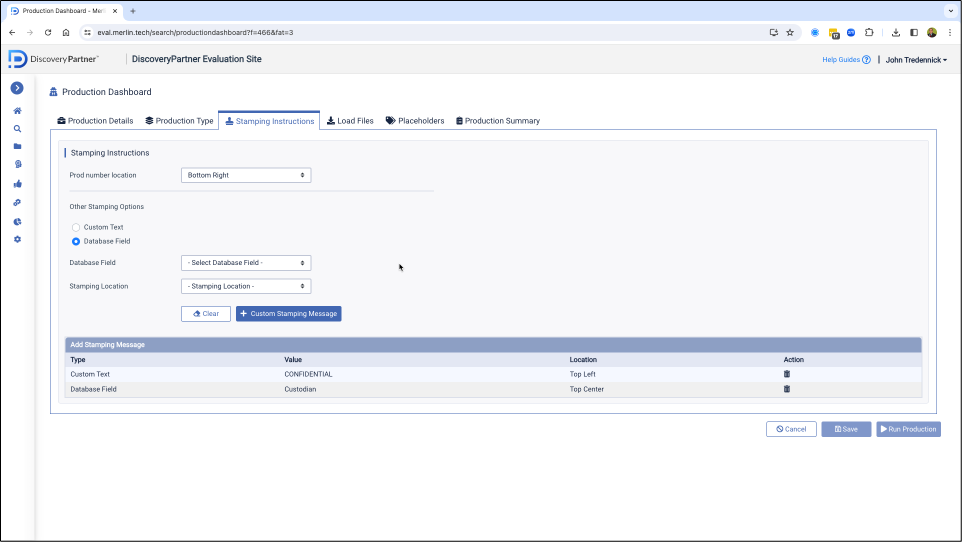Bookmark this page with the star icon
The image size is (962, 542).
click(790, 32)
